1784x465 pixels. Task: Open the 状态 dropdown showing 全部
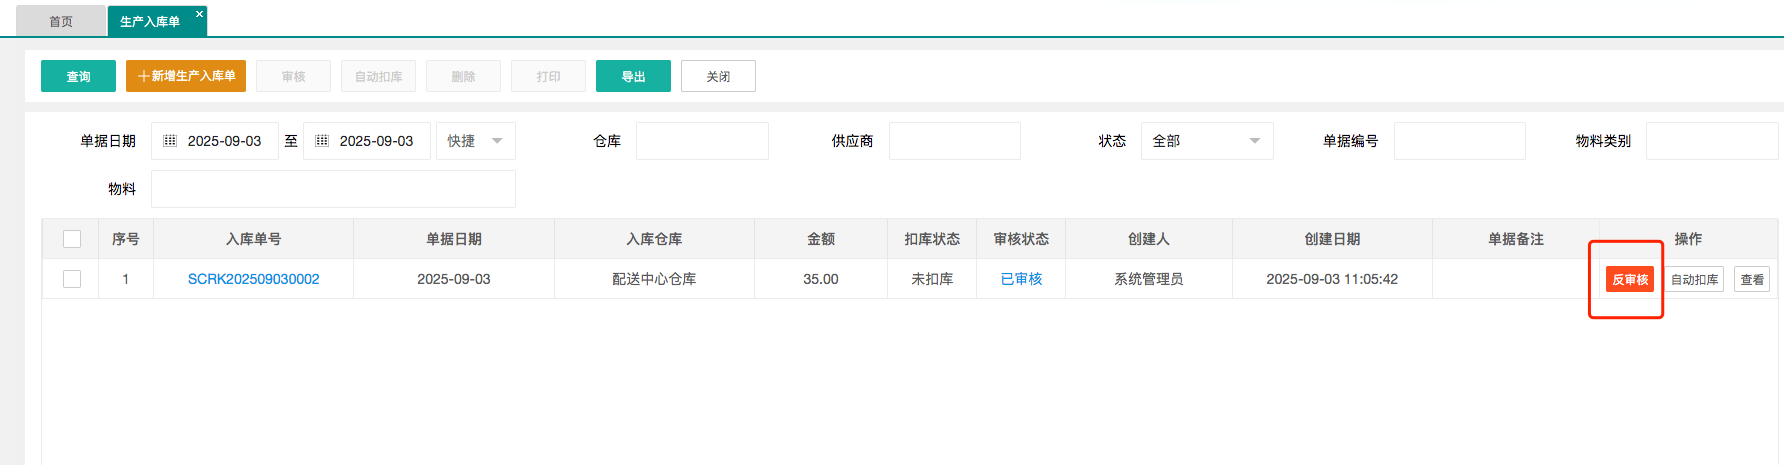(x=1206, y=141)
